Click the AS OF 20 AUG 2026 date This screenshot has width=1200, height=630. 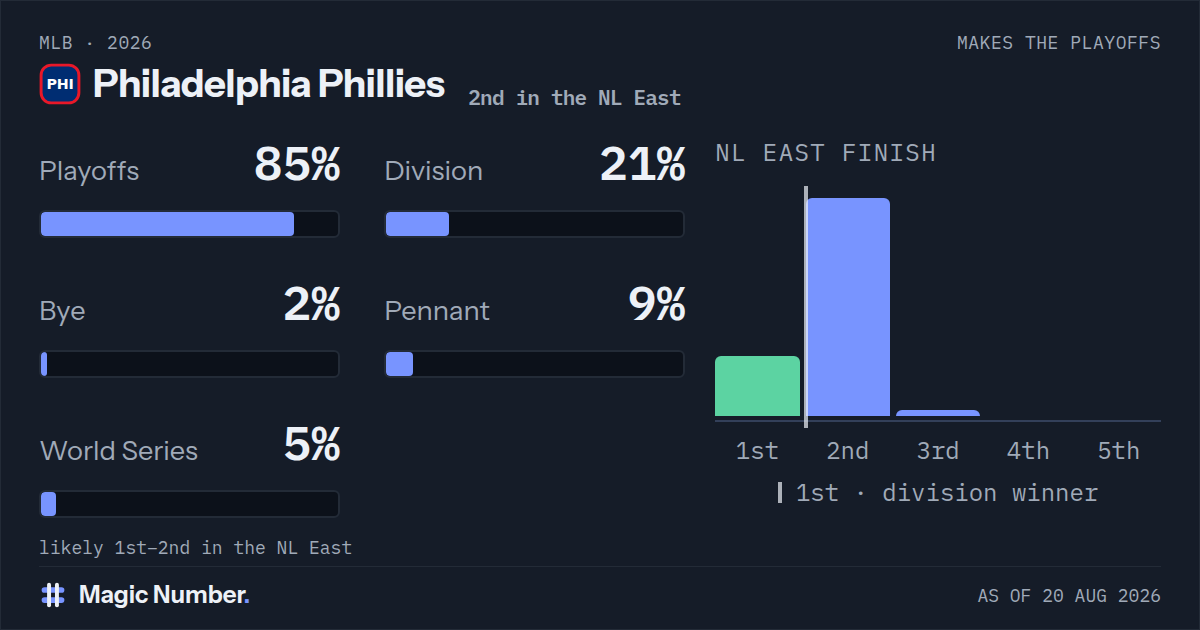click(1069, 596)
